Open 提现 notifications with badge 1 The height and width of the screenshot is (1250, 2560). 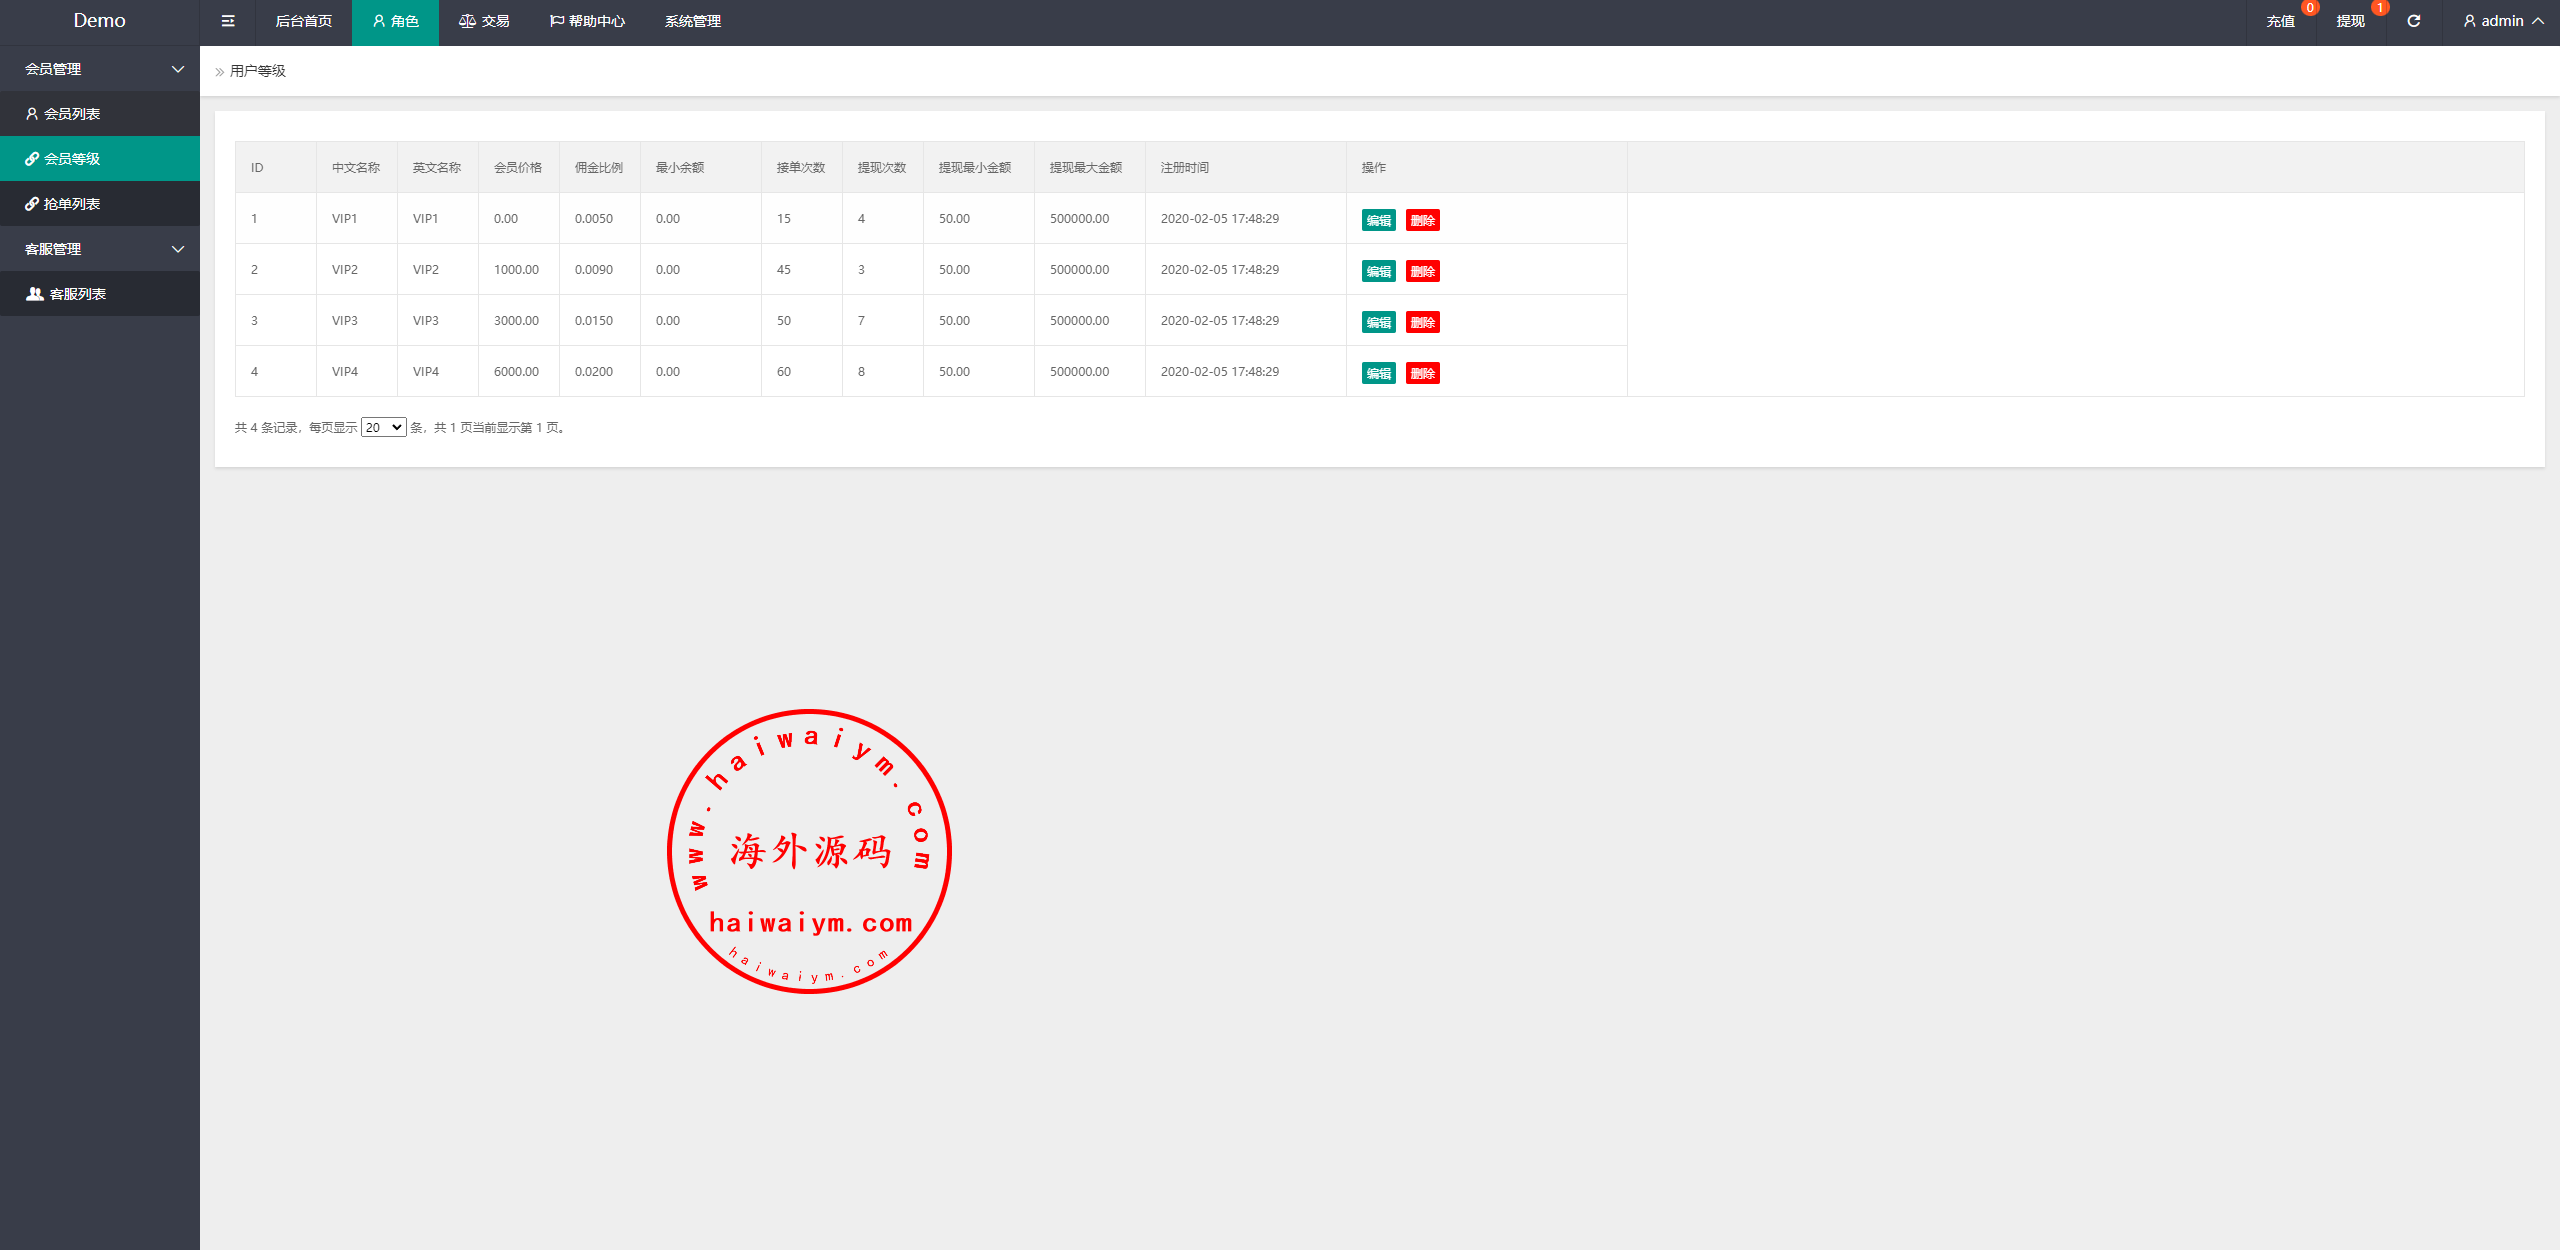(x=2351, y=21)
